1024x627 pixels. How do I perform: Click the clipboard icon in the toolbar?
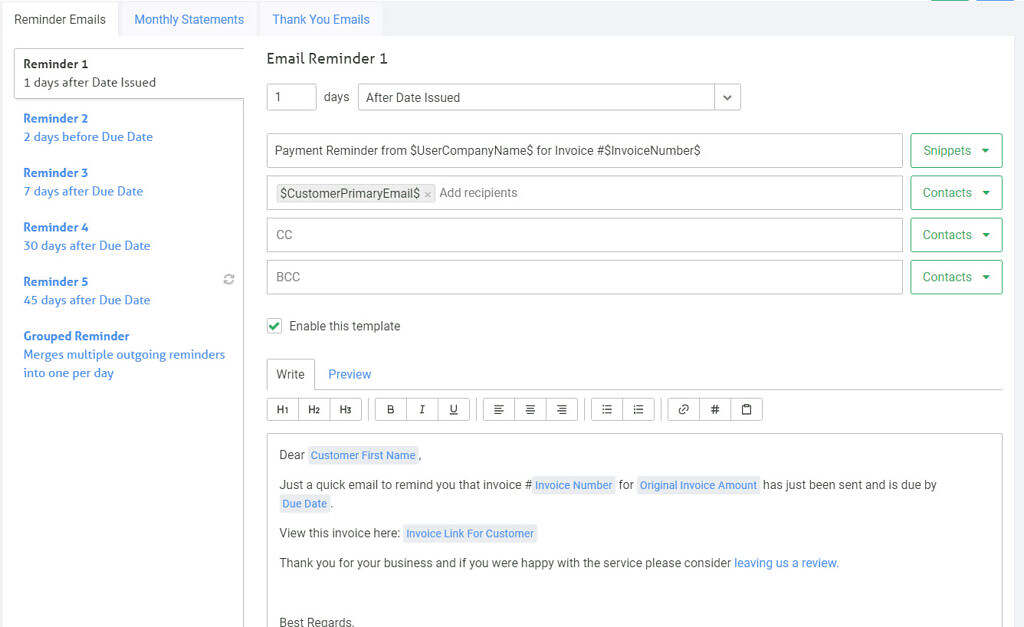746,409
